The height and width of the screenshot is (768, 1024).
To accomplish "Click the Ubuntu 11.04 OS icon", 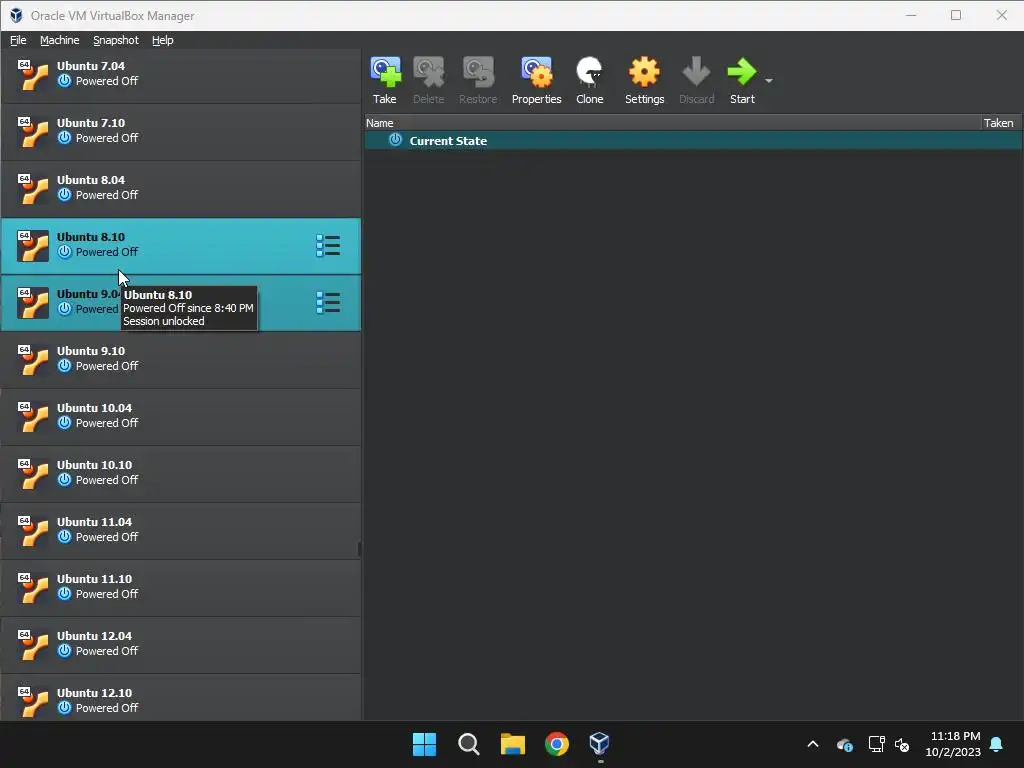I will 33,531.
